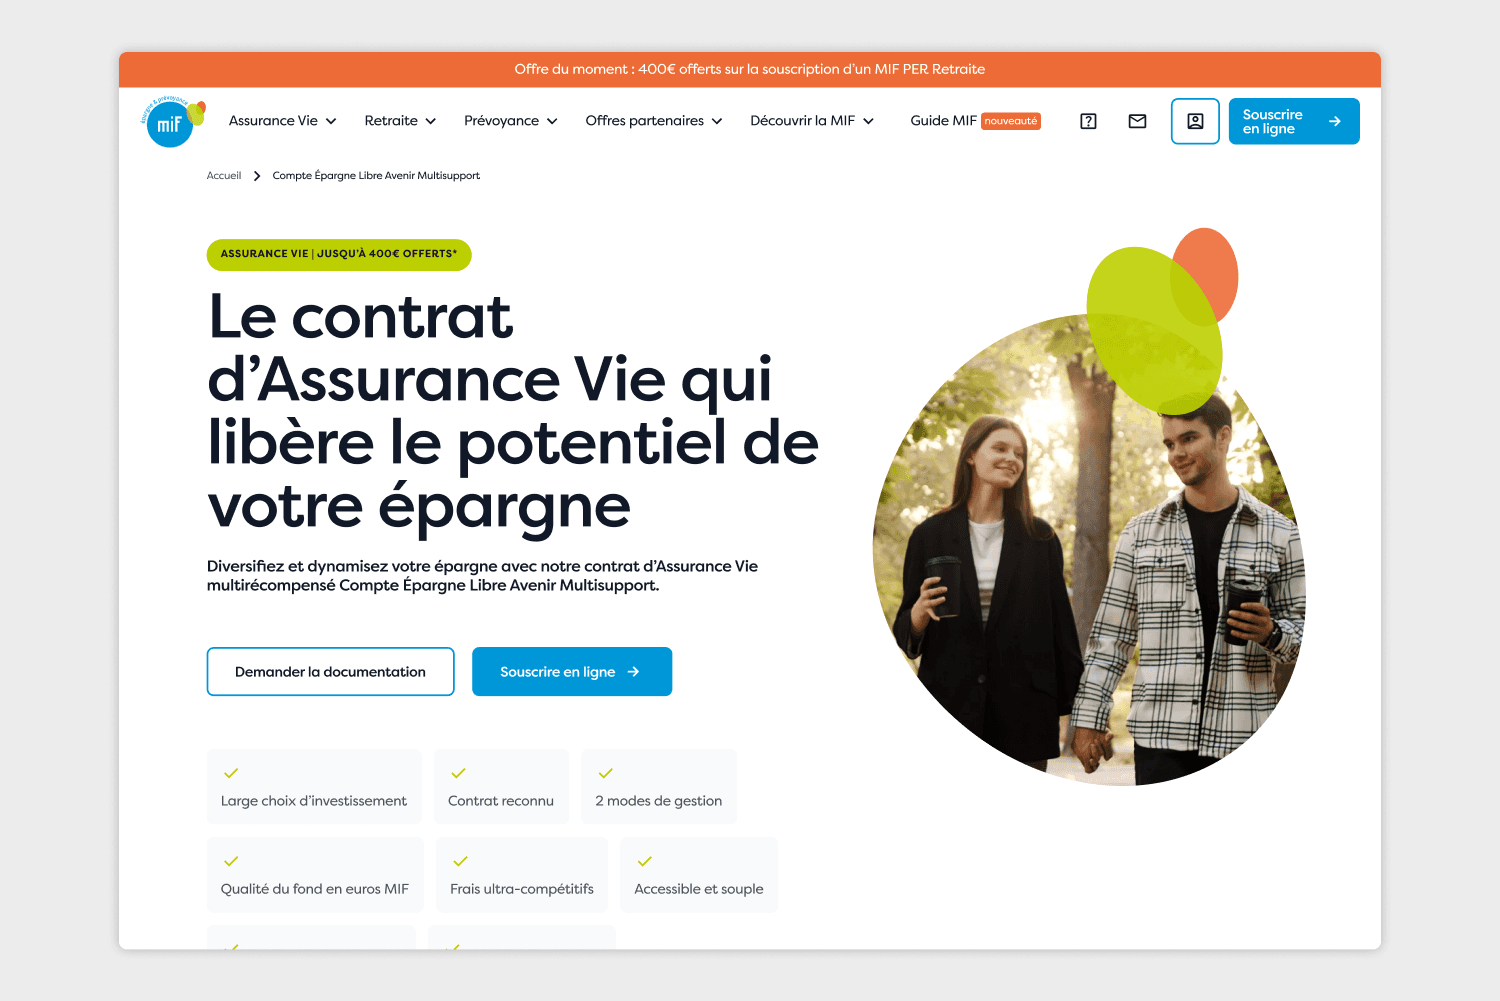Click the envelope contact icon
The image size is (1500, 1001).
1137,121
